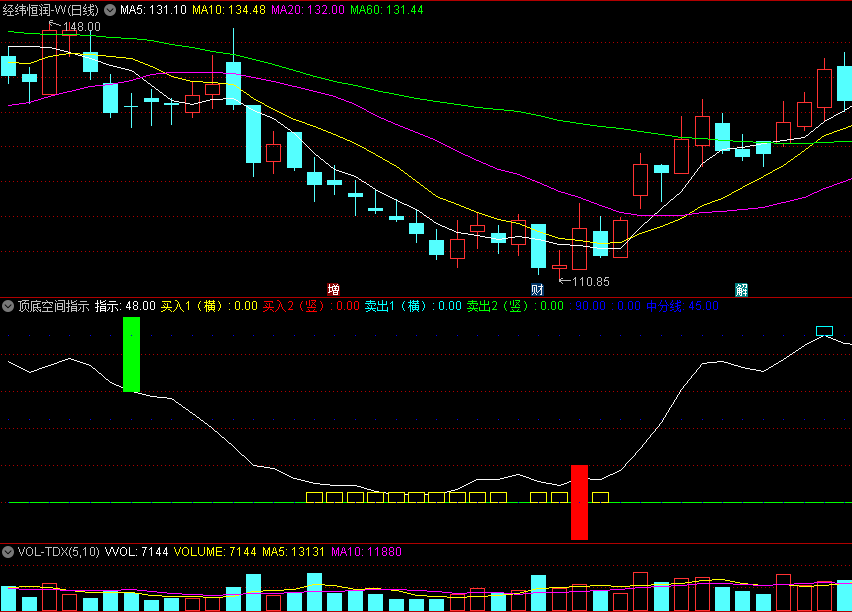Screen dimensions: 852x612
Task: Click the MA20: 132.00 label
Action: (308, 10)
